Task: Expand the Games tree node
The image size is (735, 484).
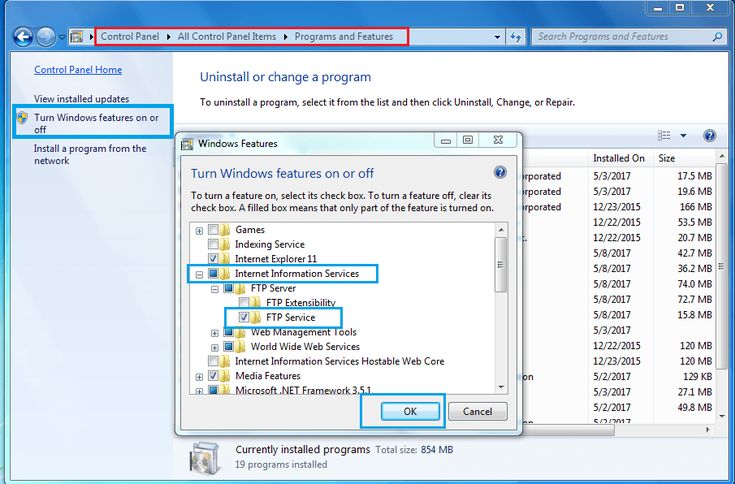Action: 199,231
